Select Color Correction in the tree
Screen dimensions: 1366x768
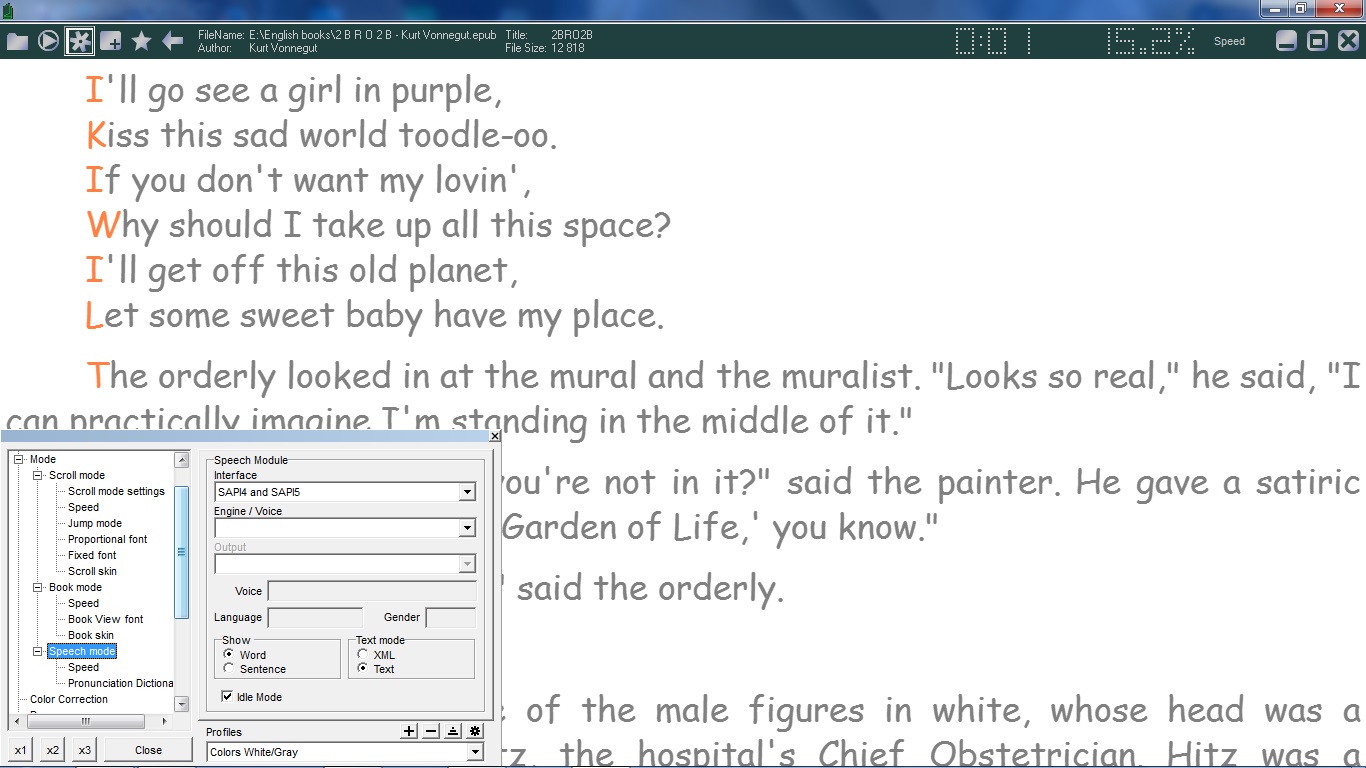(69, 699)
